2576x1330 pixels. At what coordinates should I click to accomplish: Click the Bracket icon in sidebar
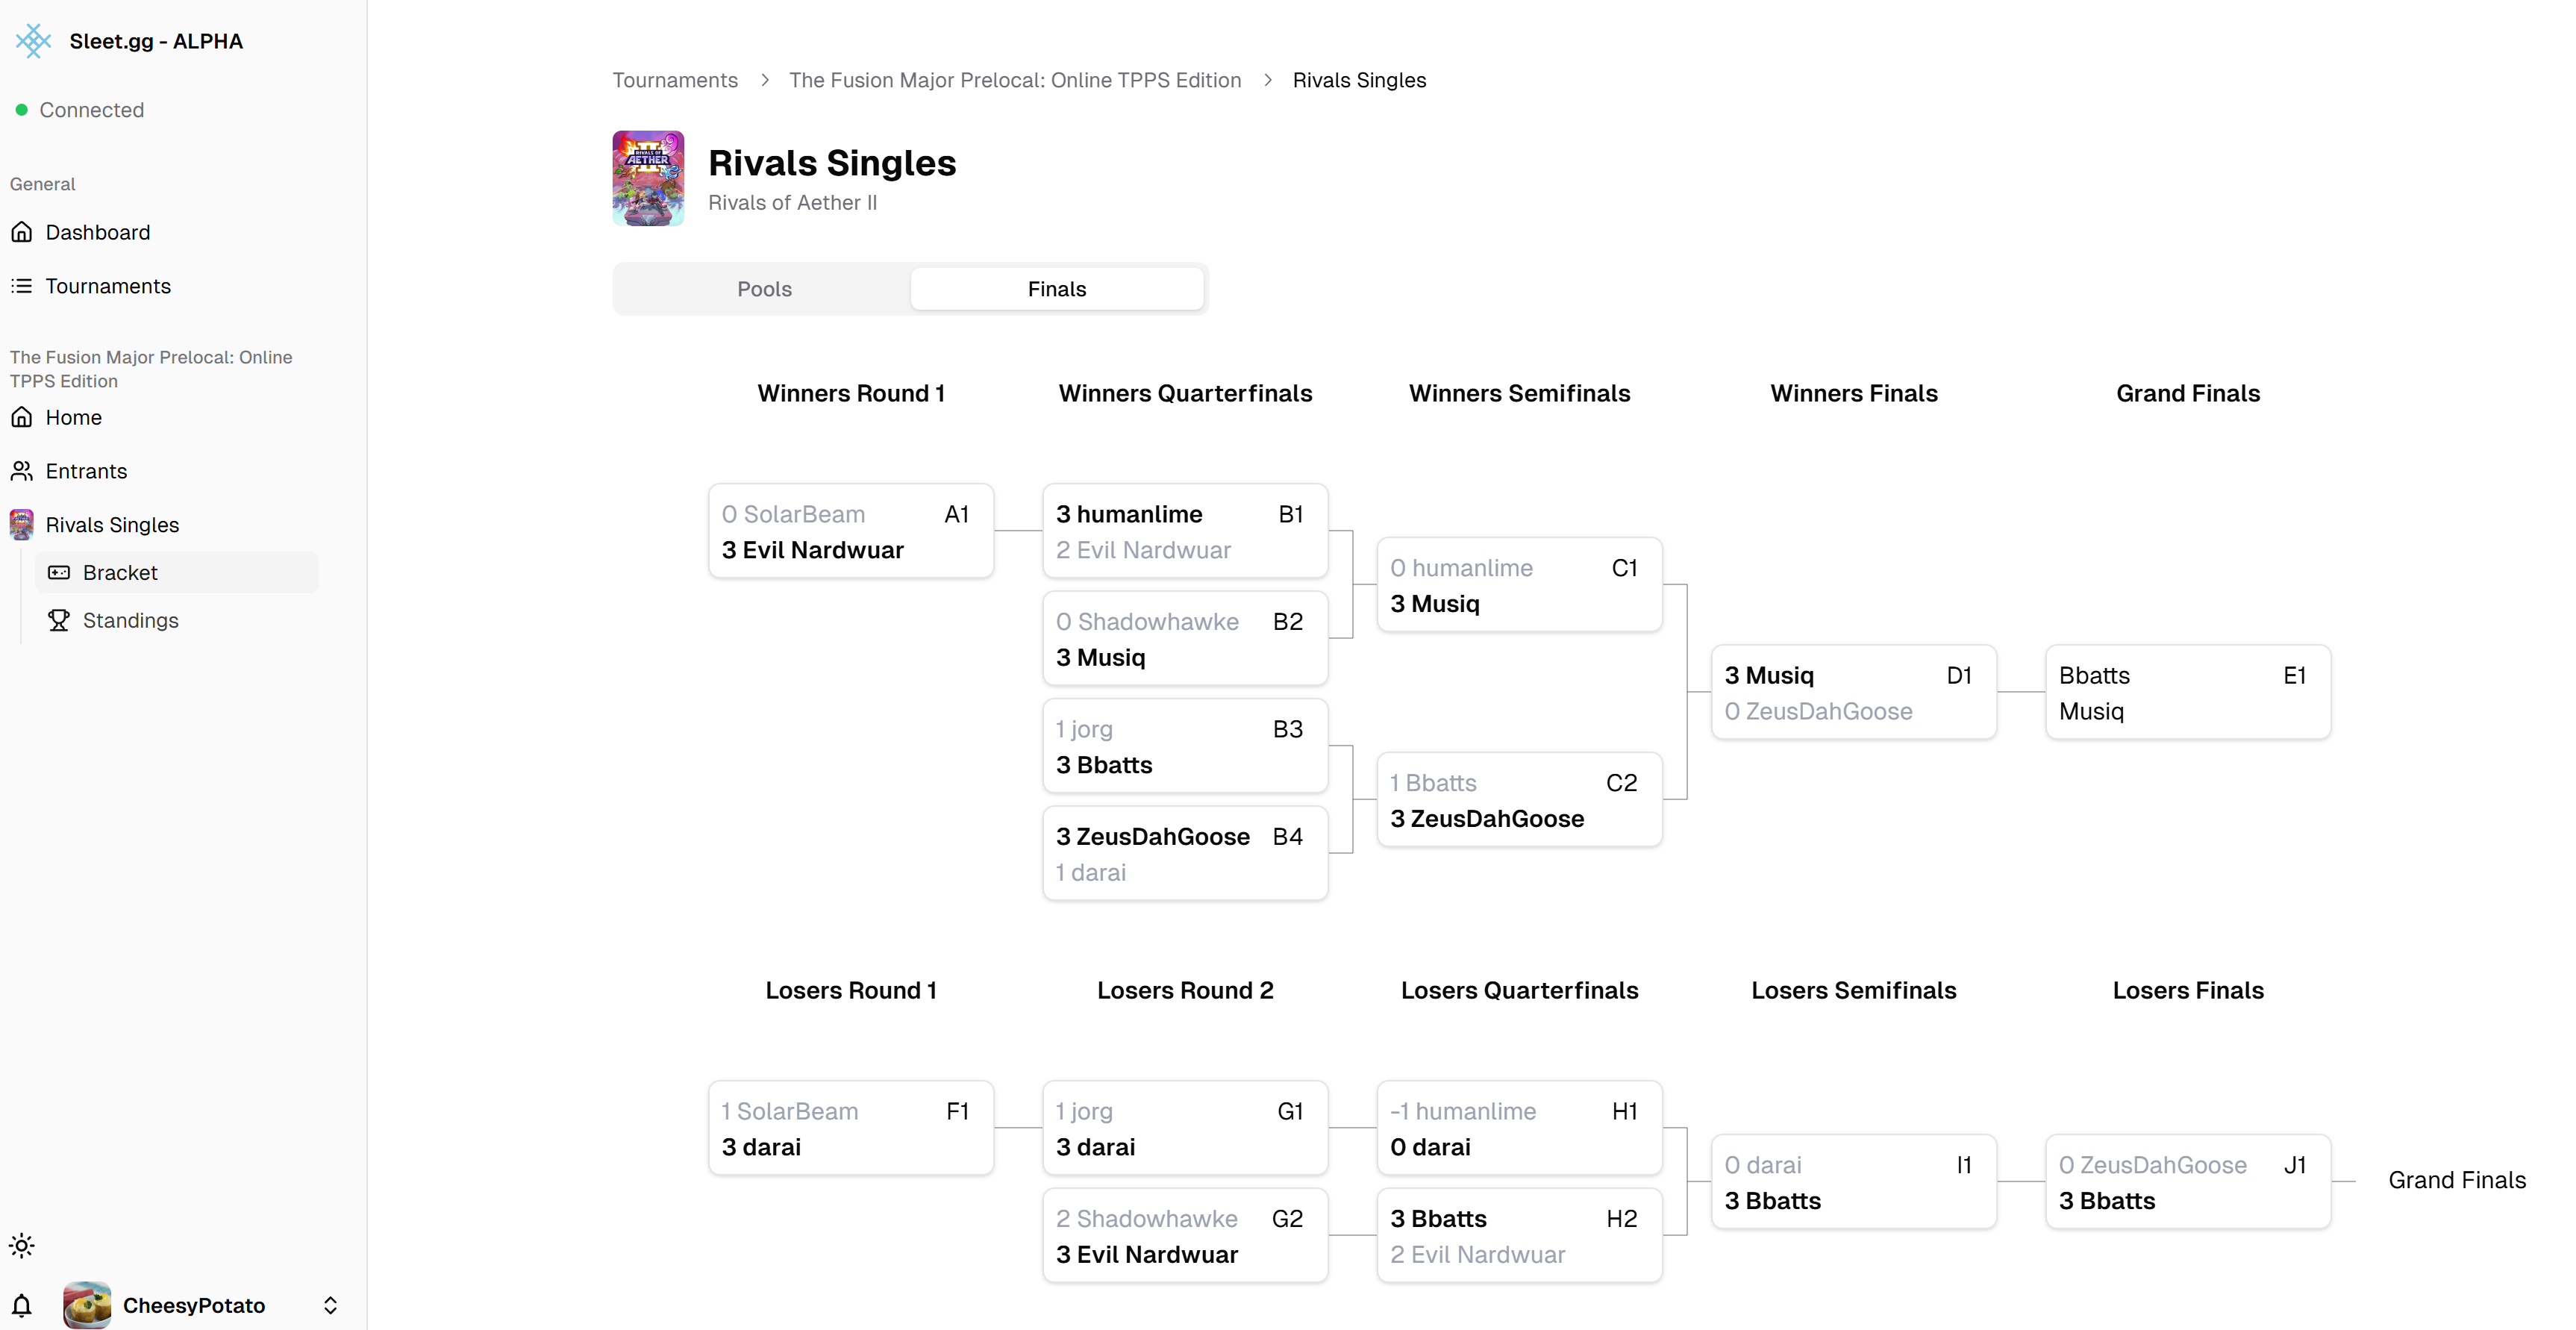(x=59, y=573)
